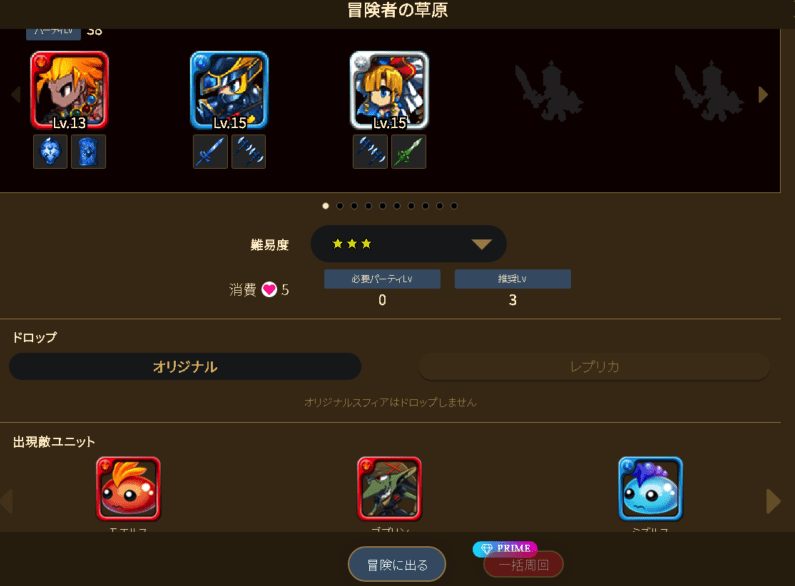This screenshot has height=586, width=795.
Task: Select the orange-haired Lv.13 fire hero
Action: pyautogui.click(x=69, y=90)
